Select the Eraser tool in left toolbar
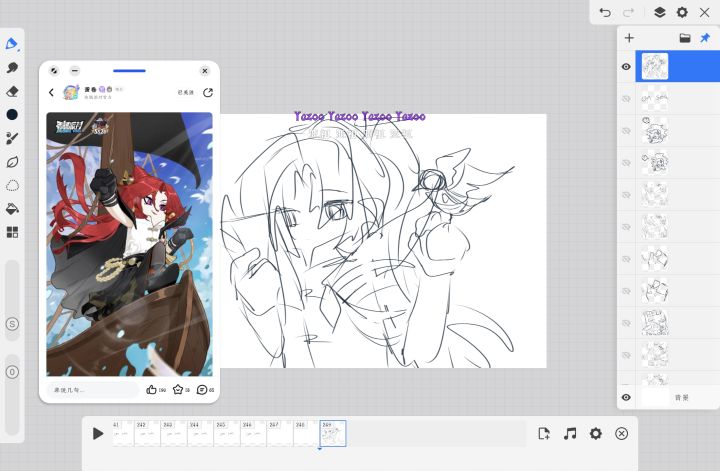Viewport: 720px width, 471px height. pyautogui.click(x=12, y=91)
